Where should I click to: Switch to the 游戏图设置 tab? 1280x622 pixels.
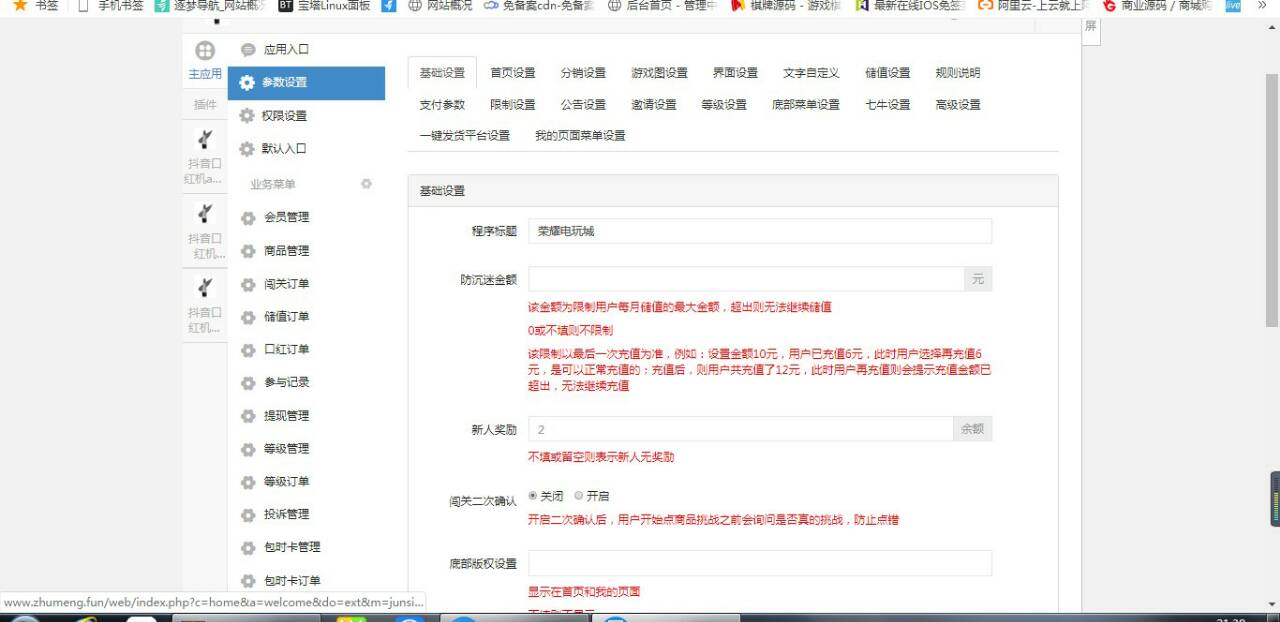click(x=659, y=73)
